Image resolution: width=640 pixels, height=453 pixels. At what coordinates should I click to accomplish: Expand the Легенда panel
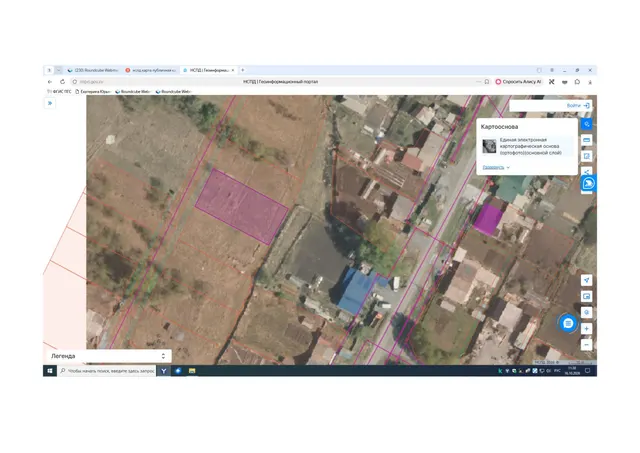(x=108, y=356)
